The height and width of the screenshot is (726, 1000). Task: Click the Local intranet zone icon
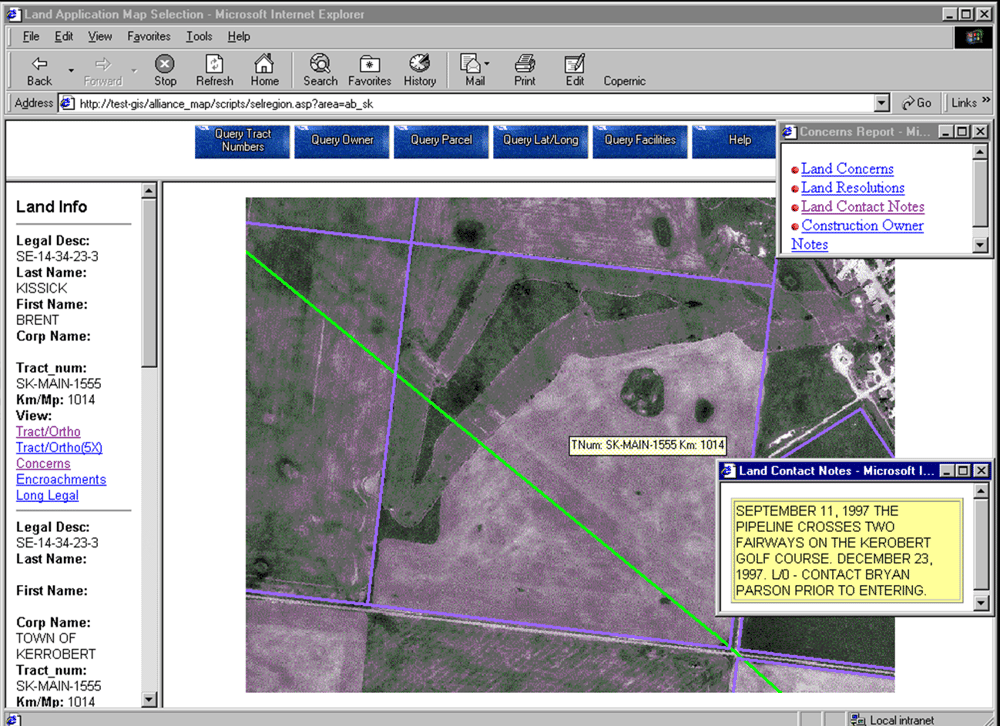(x=857, y=720)
